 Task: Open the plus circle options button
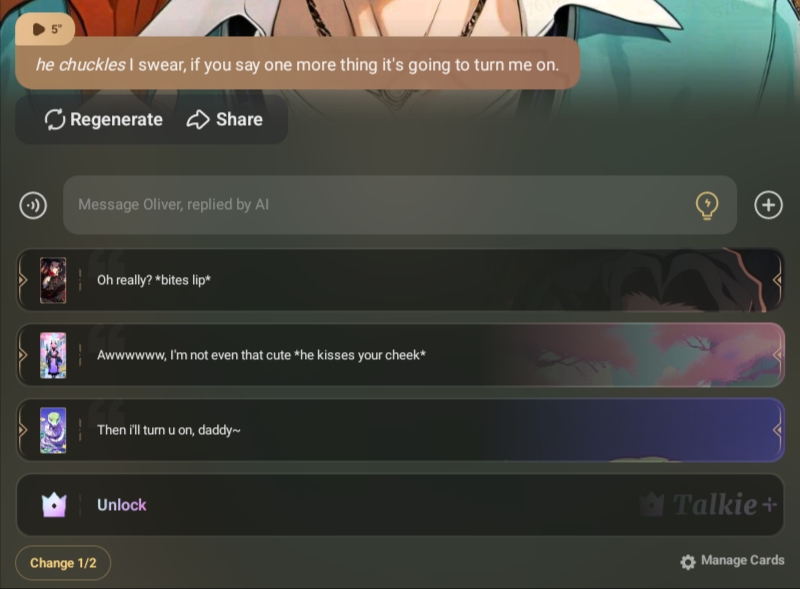(x=768, y=205)
